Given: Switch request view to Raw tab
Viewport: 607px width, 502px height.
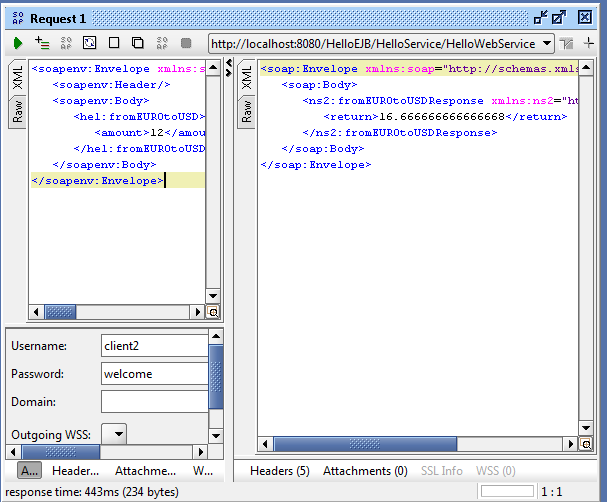Looking at the screenshot, I should [17, 113].
